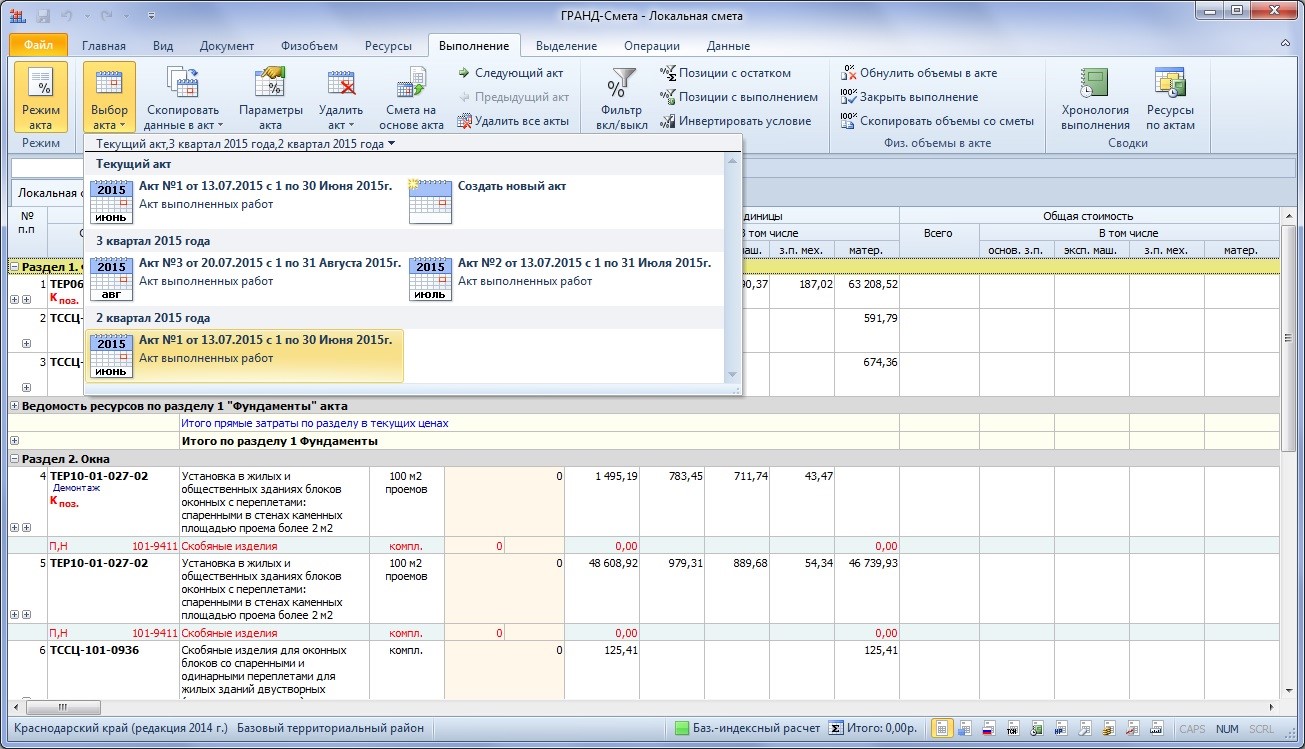The image size is (1305, 749).
Task: Select row 6 ТССЦ-101-0936 code
Action: (95, 651)
